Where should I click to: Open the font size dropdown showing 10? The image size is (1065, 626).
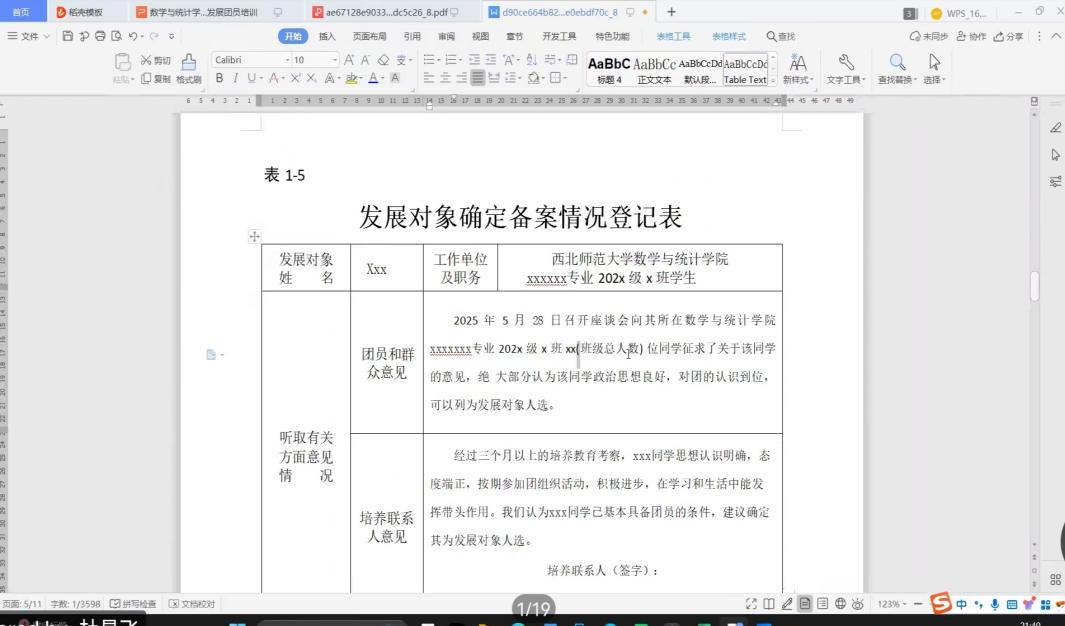click(335, 60)
